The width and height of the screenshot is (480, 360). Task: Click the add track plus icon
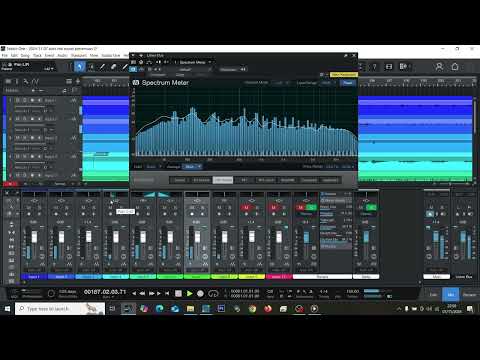click(78, 81)
